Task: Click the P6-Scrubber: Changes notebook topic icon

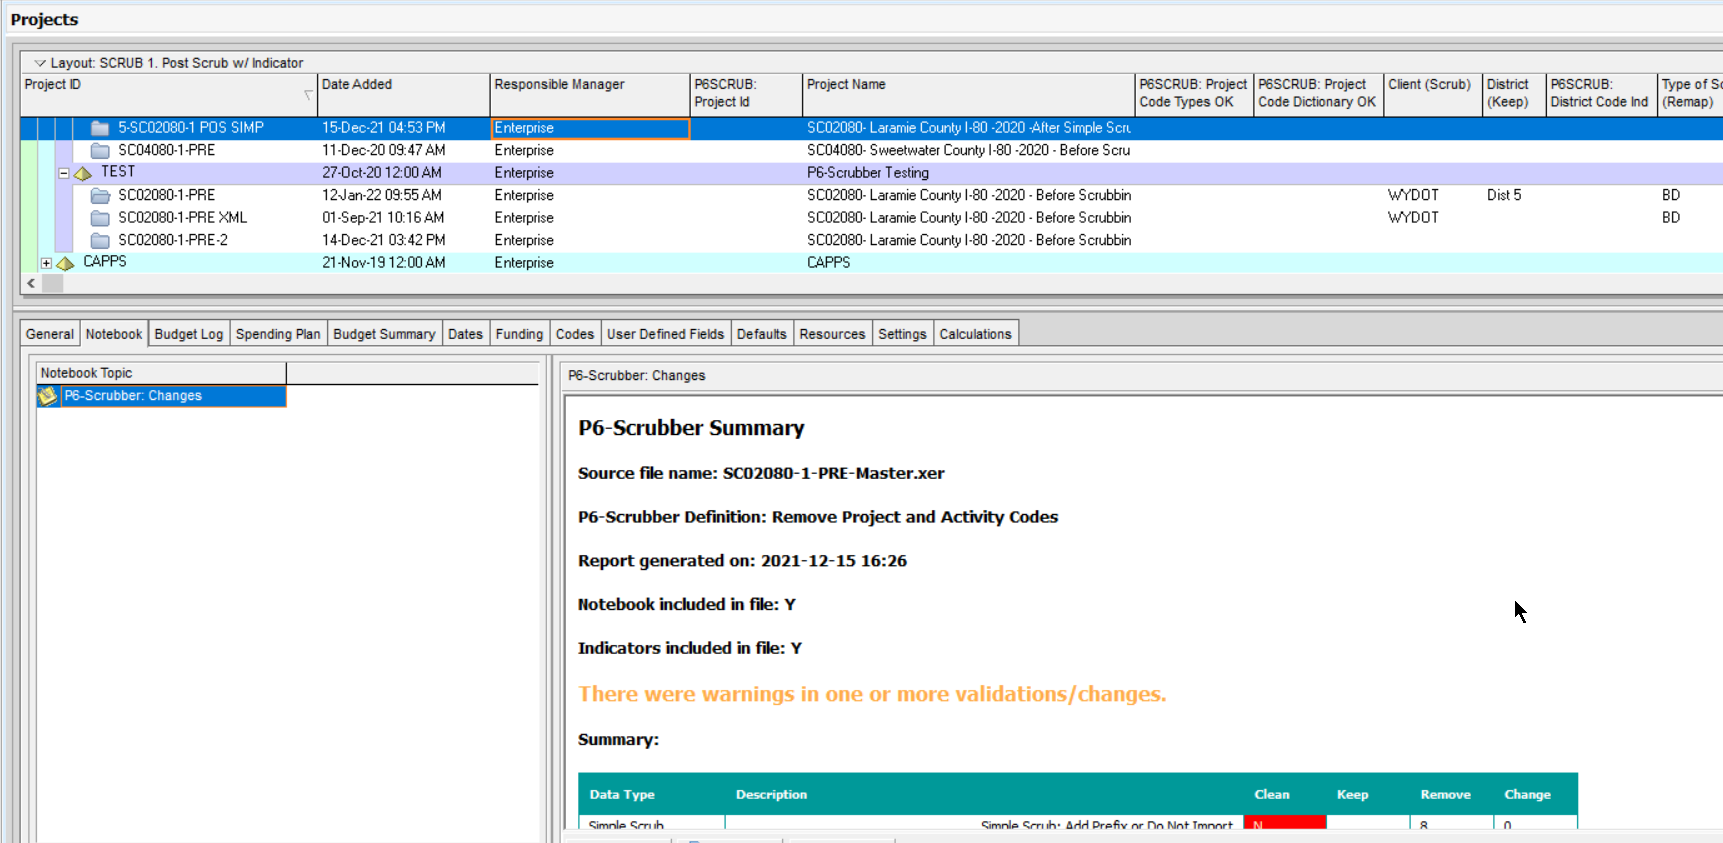Action: coord(47,396)
